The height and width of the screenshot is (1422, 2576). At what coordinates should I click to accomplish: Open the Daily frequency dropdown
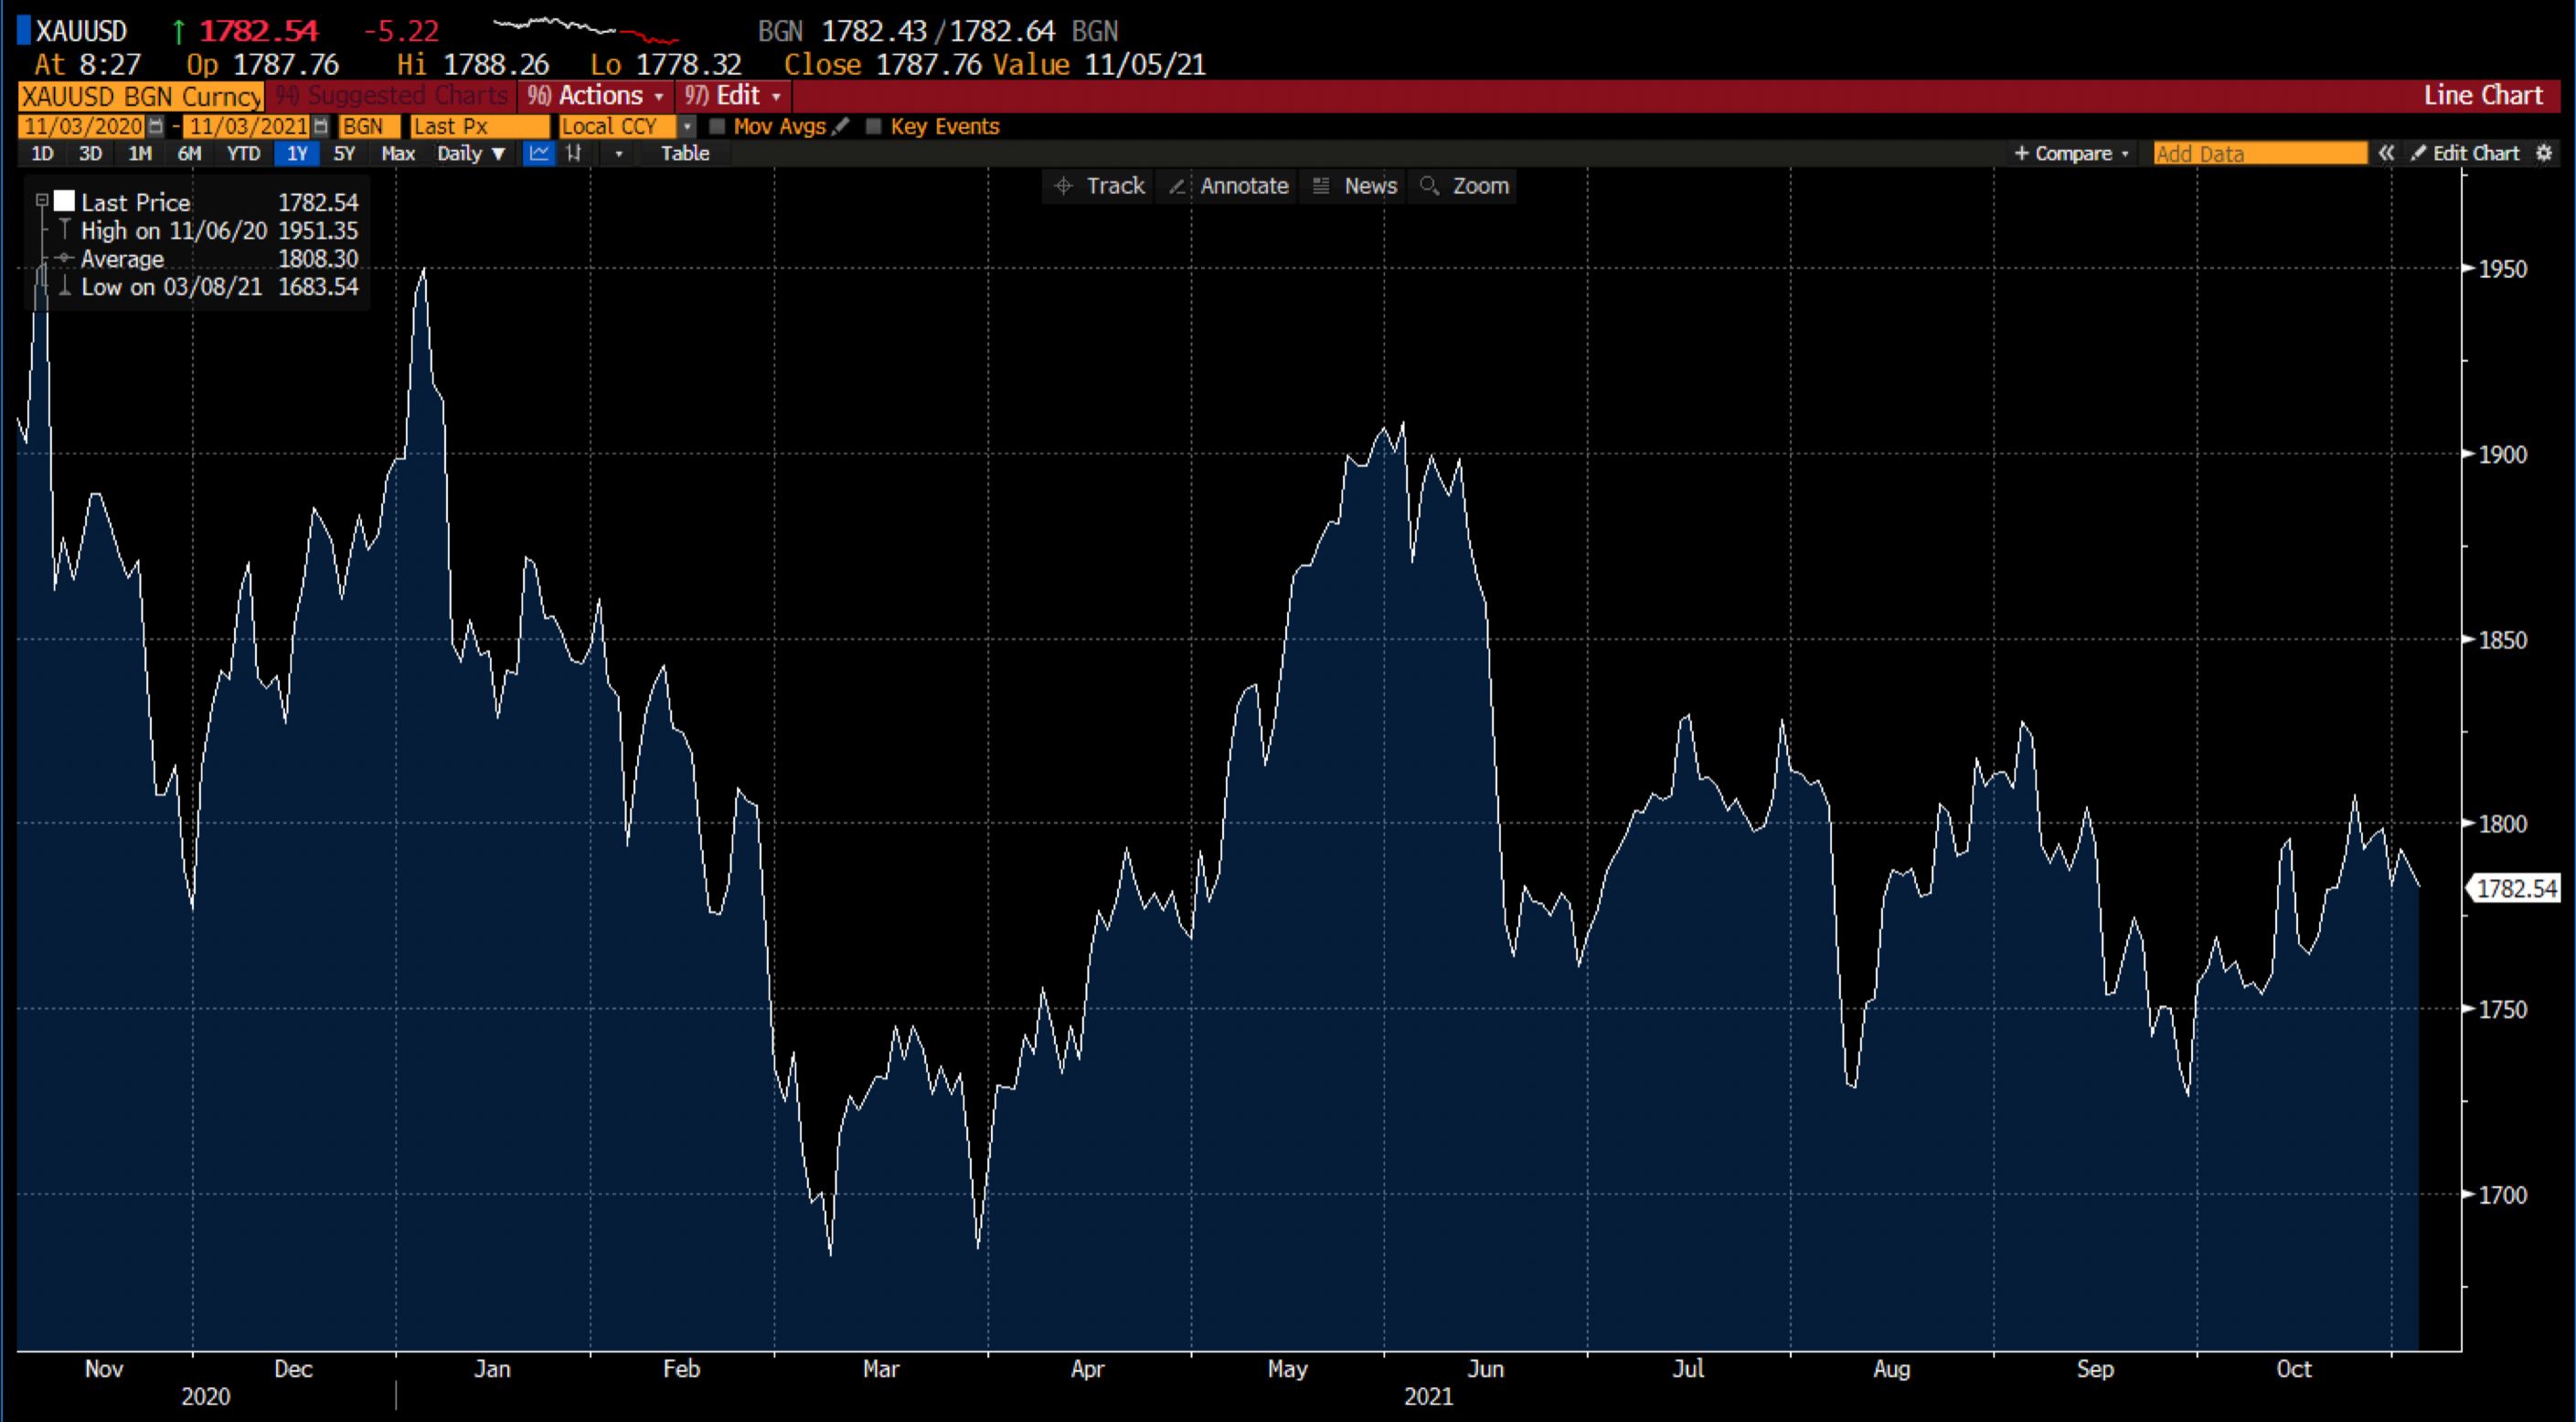[470, 153]
